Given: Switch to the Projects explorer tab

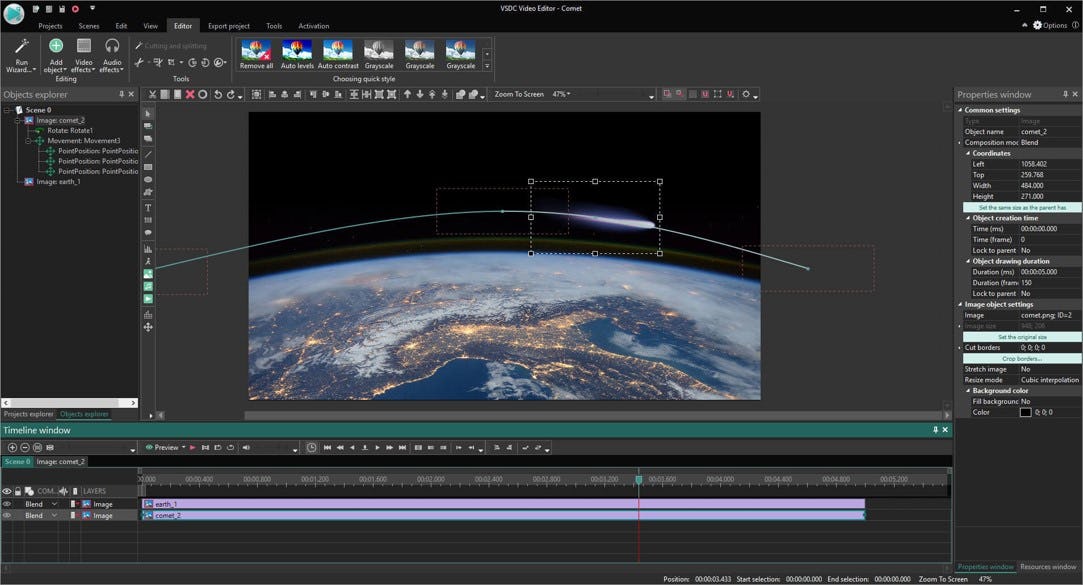Looking at the screenshot, I should (x=28, y=413).
